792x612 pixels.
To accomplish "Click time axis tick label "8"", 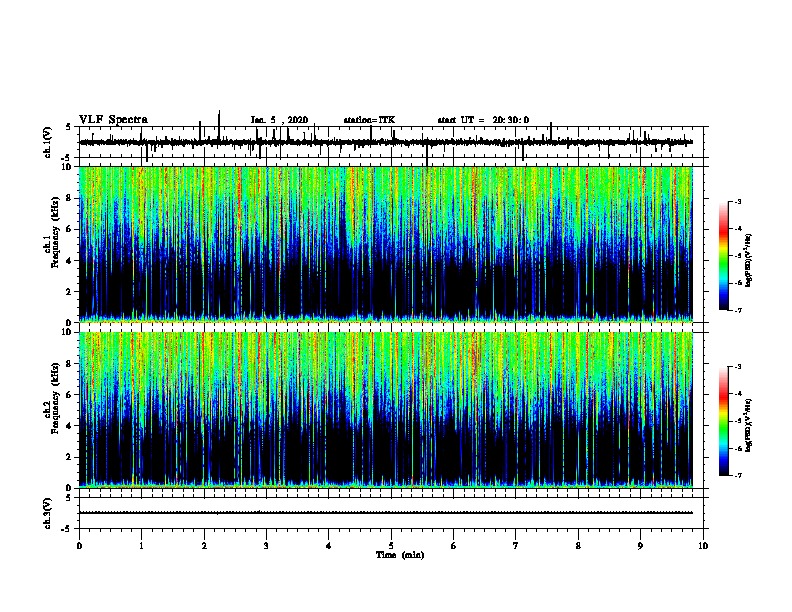I will pyautogui.click(x=578, y=546).
